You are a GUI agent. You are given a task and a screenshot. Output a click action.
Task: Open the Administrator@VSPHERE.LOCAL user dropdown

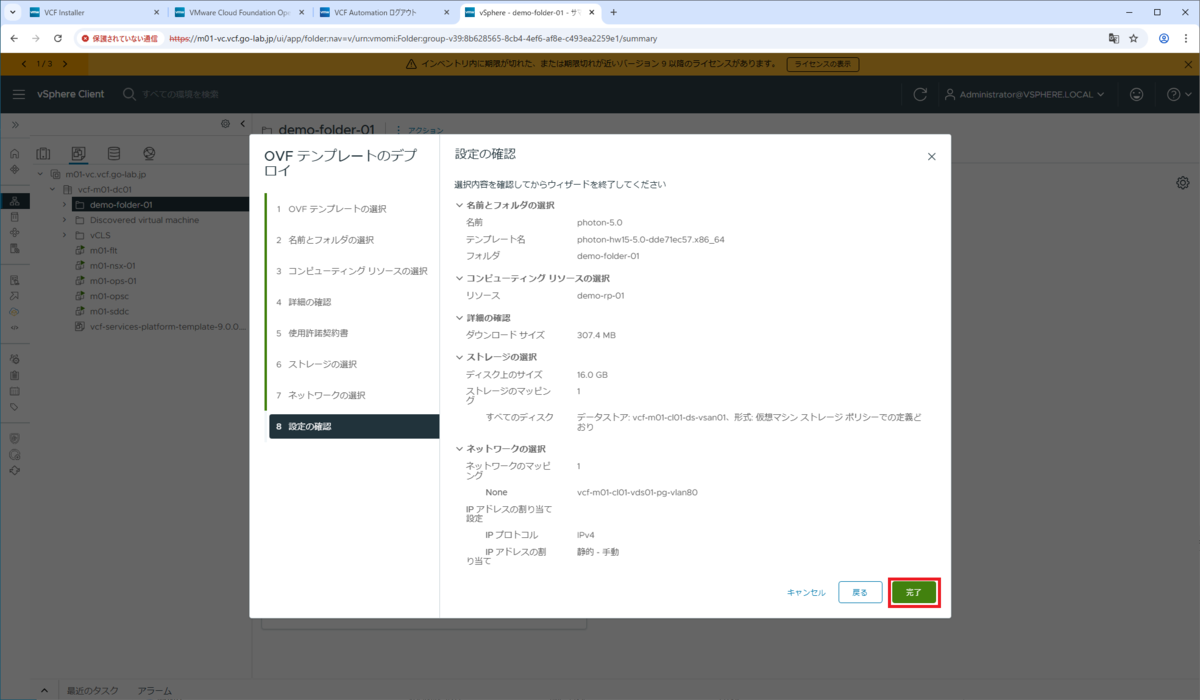[1024, 94]
